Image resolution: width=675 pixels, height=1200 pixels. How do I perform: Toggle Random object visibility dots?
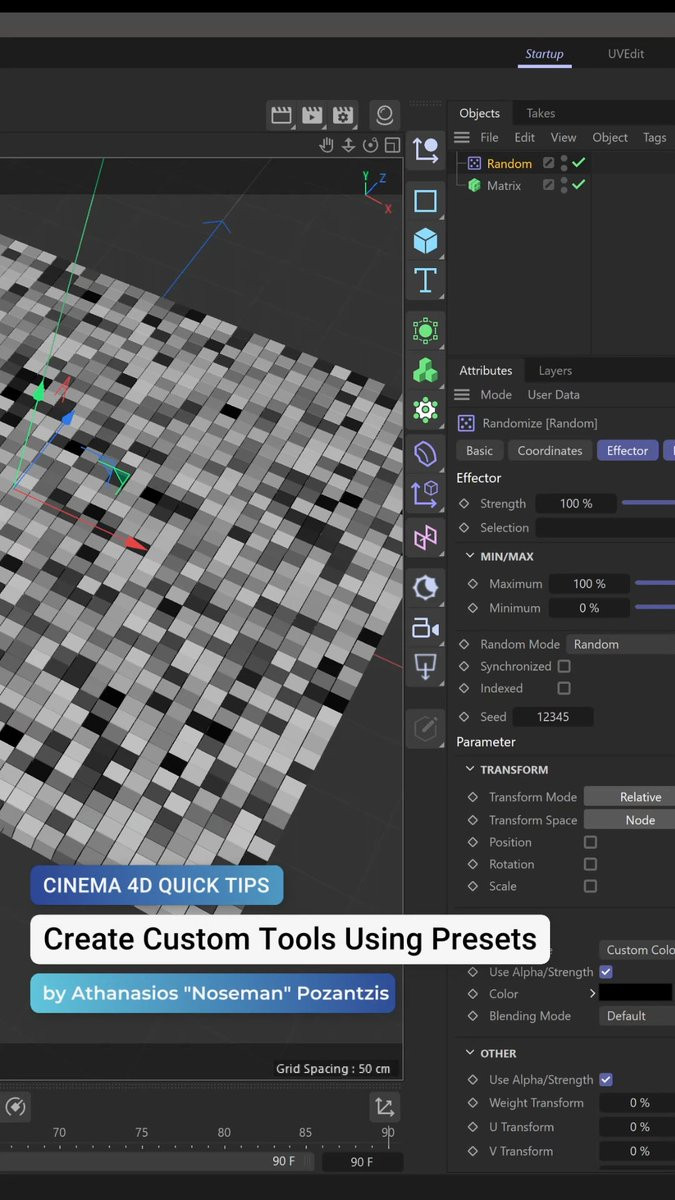click(x=564, y=163)
